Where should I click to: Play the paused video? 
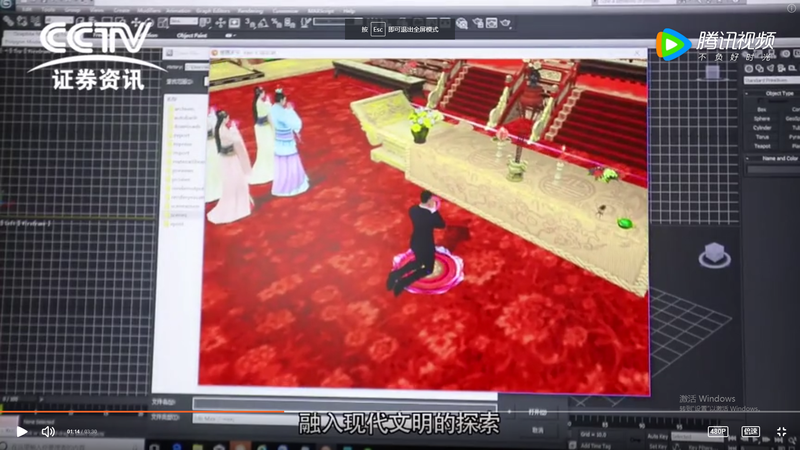(21, 432)
